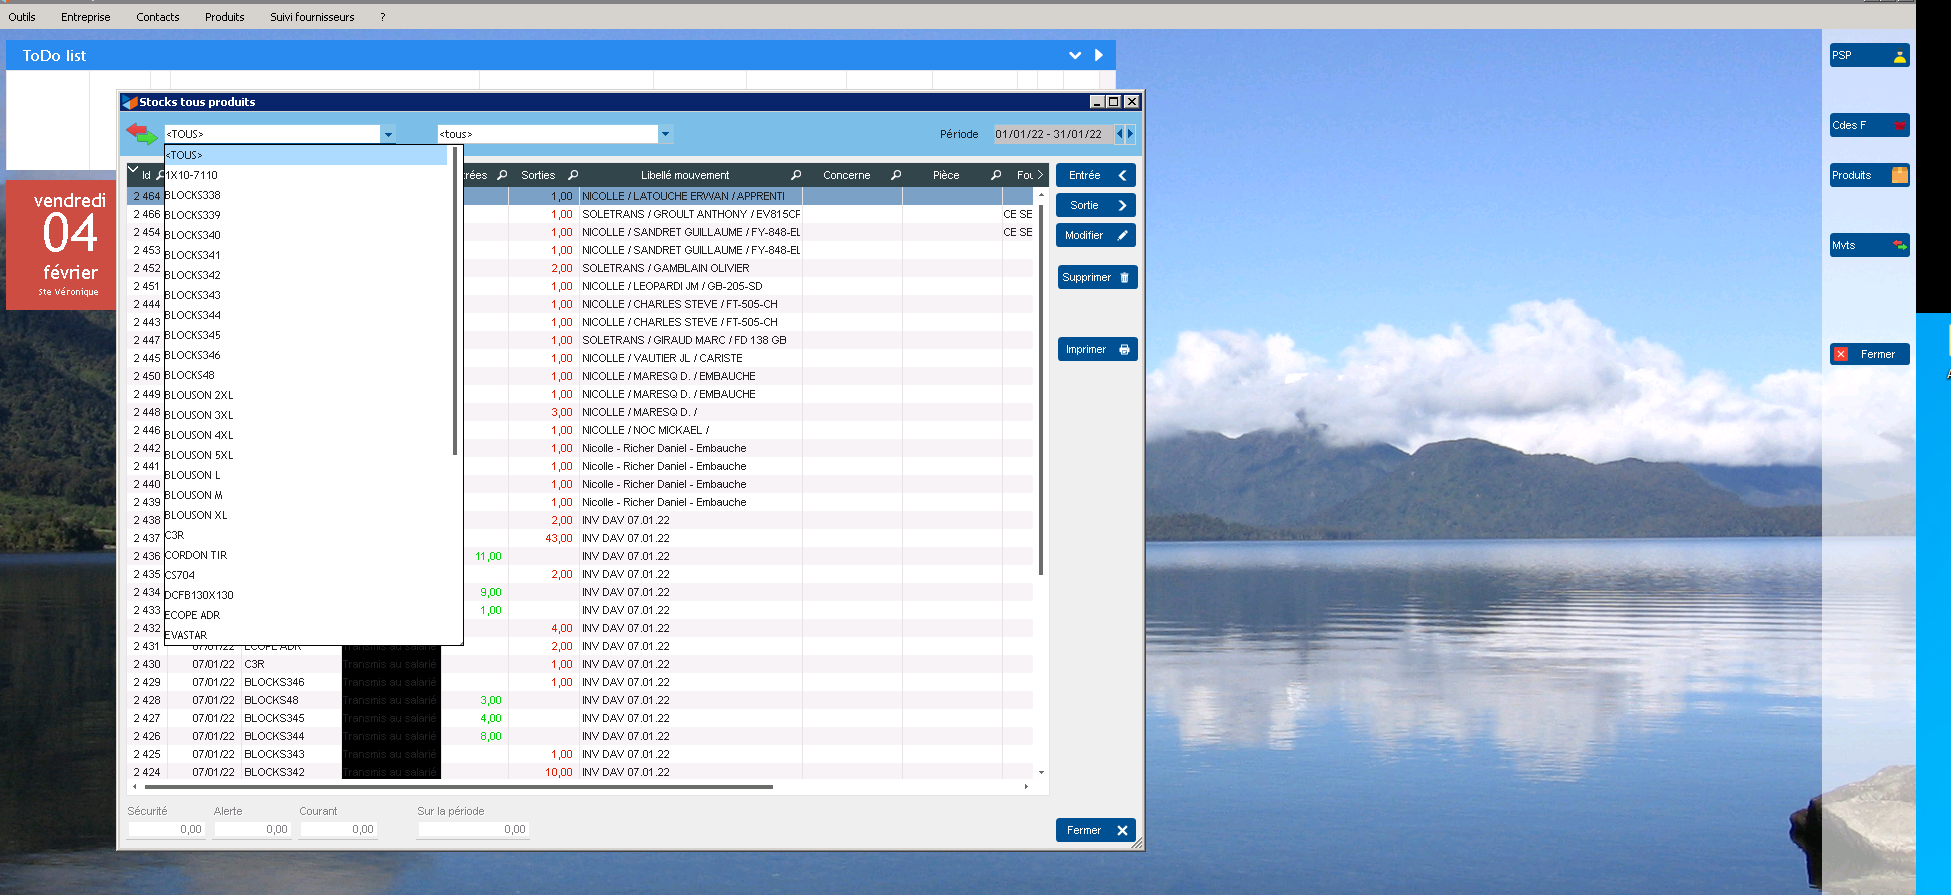
Task: Click the Modifier pencil button
Action: pos(1095,235)
